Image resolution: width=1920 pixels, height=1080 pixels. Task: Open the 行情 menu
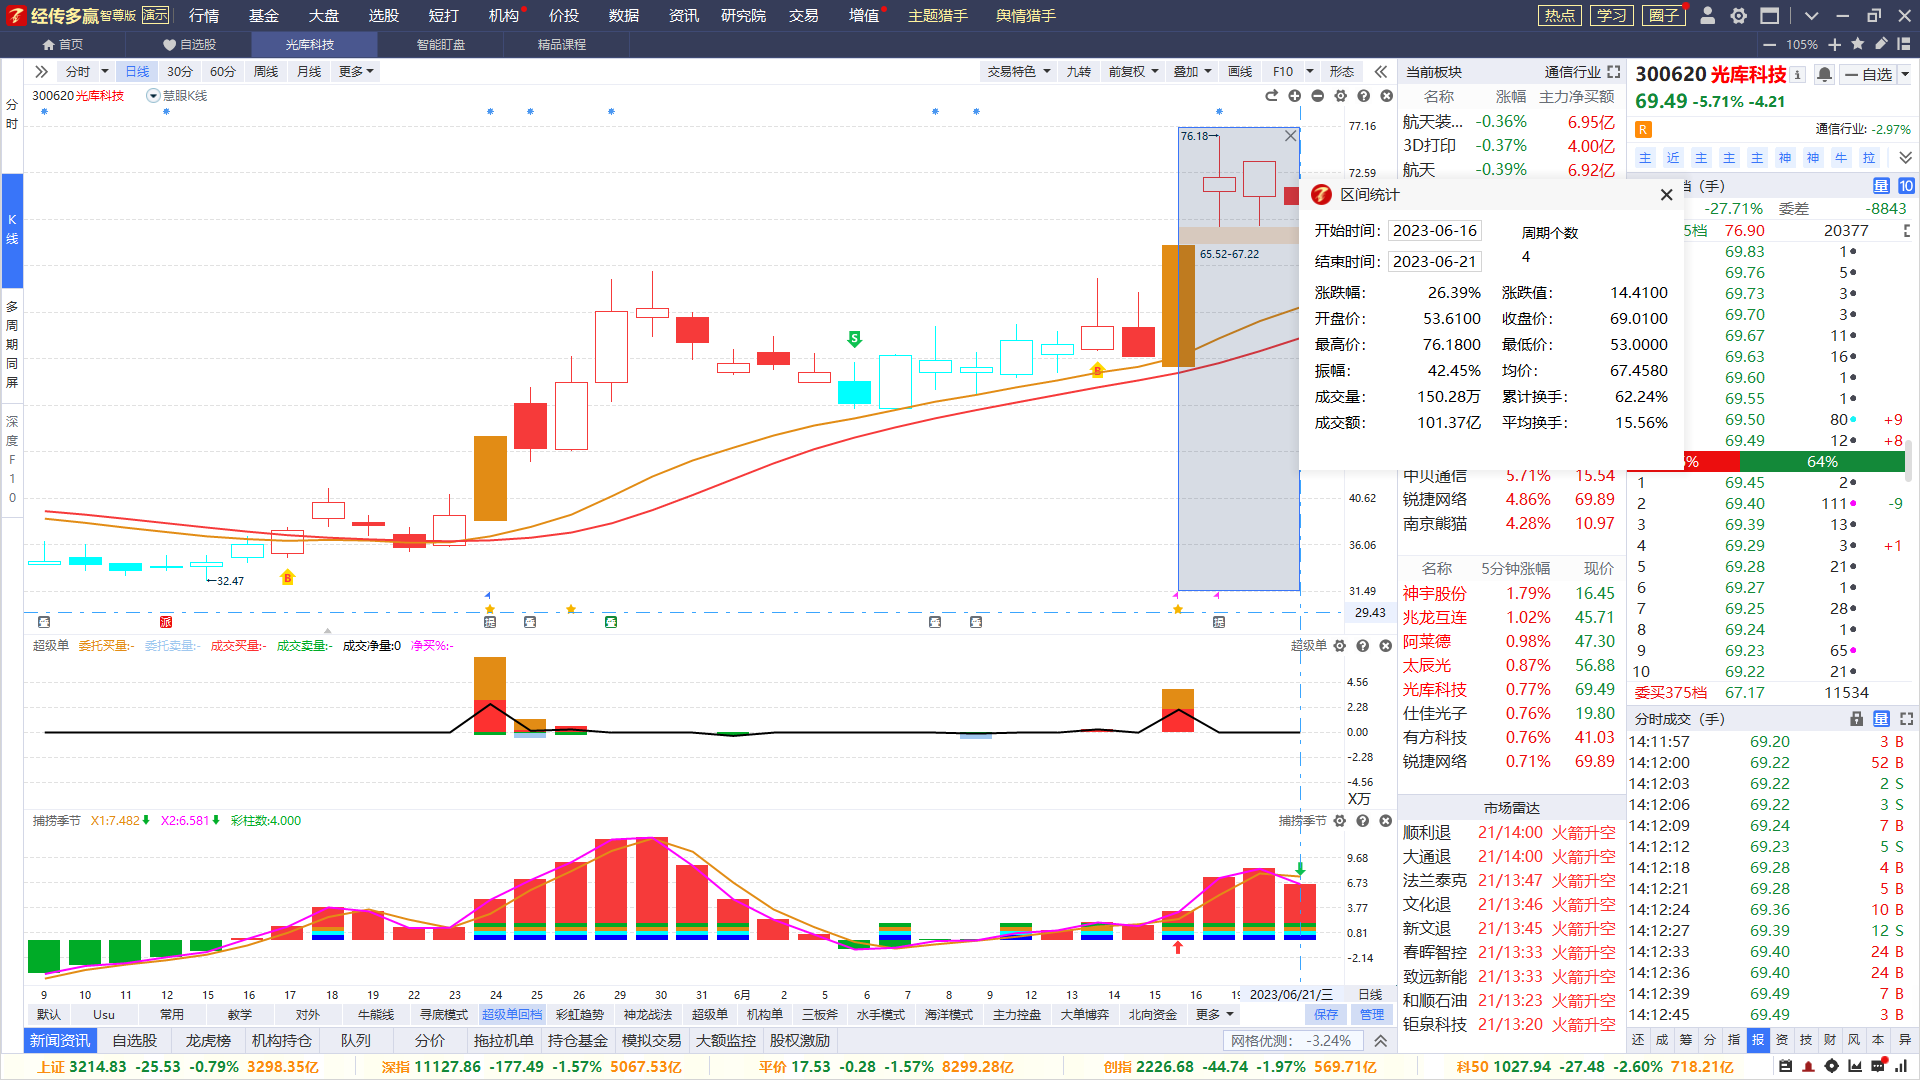[x=204, y=15]
